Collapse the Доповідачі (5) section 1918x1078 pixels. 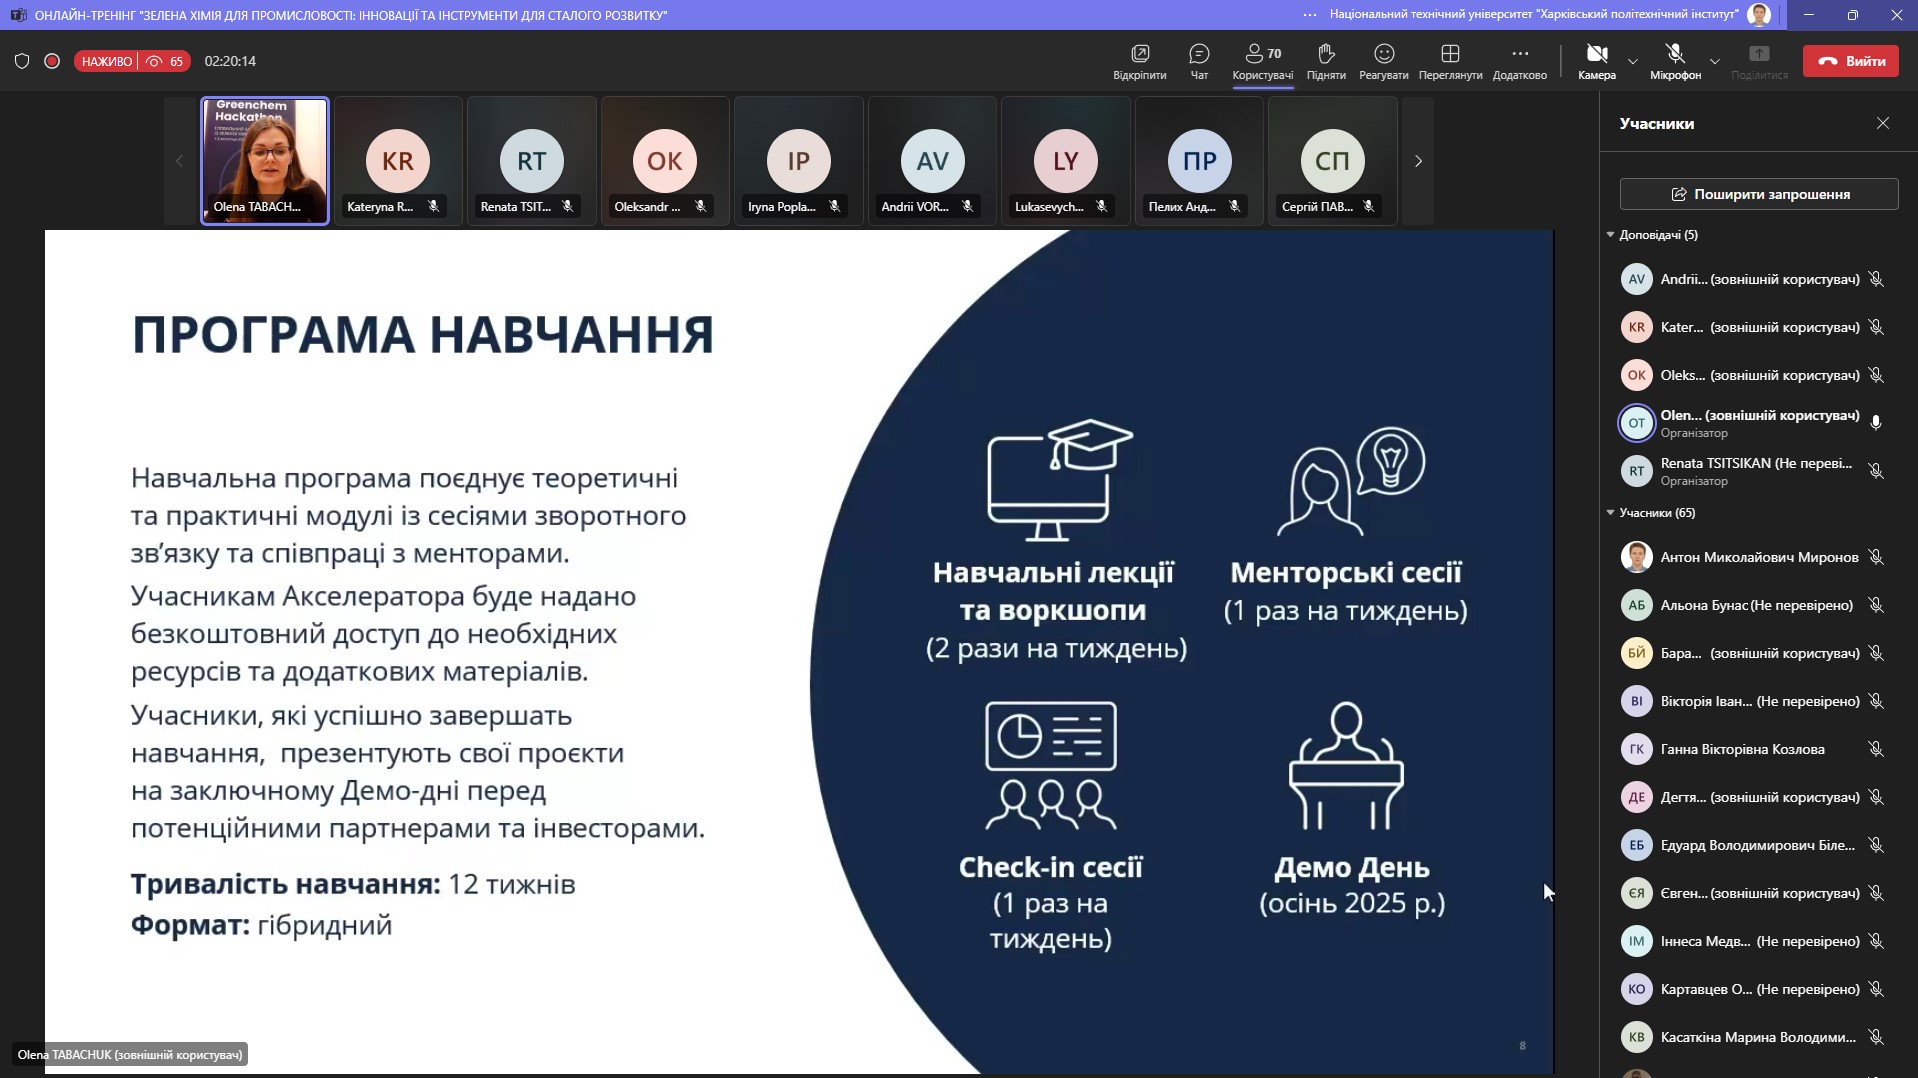1611,235
